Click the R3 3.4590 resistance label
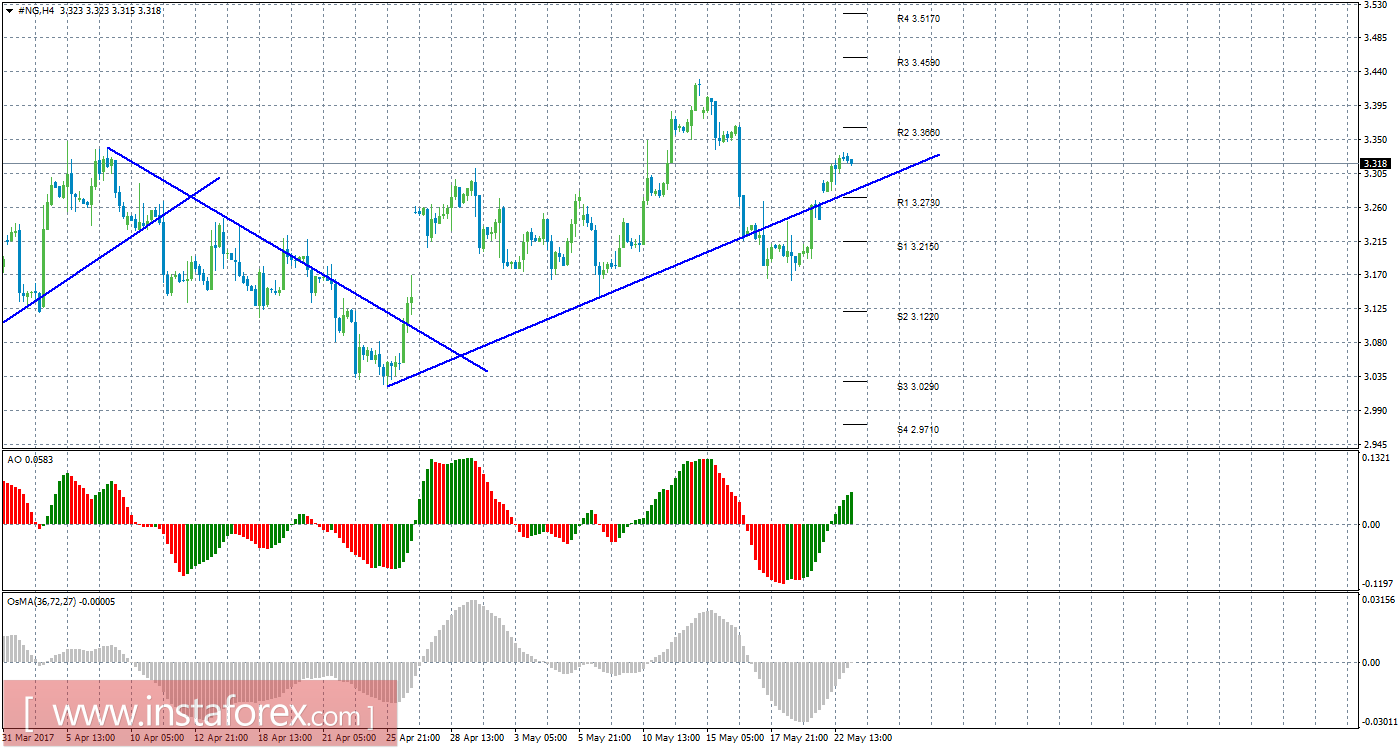Image resolution: width=1398 pixels, height=749 pixels. [918, 63]
